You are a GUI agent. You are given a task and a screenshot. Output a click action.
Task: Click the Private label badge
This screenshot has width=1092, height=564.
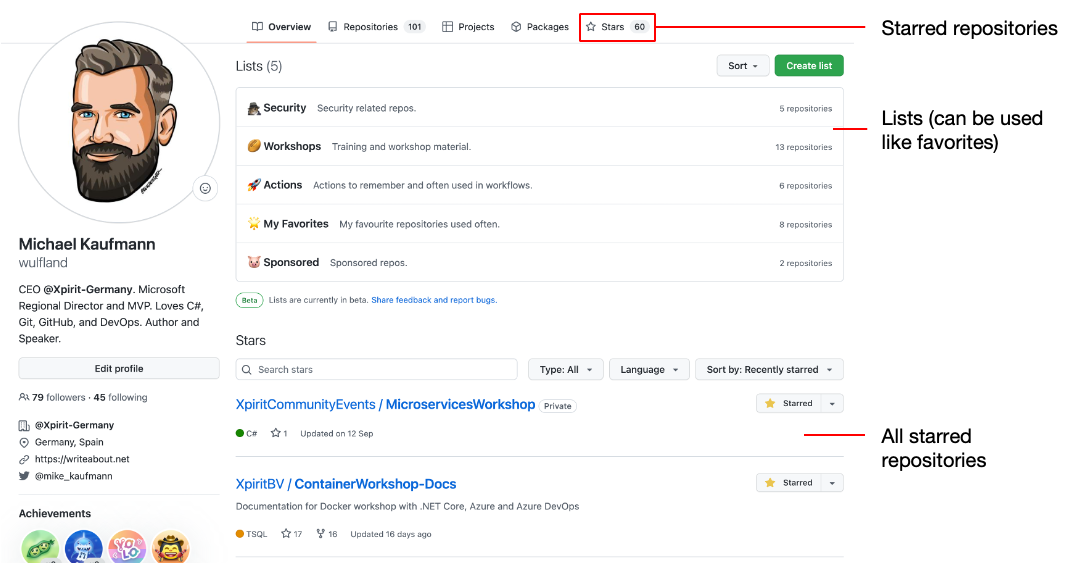pyautogui.click(x=558, y=406)
